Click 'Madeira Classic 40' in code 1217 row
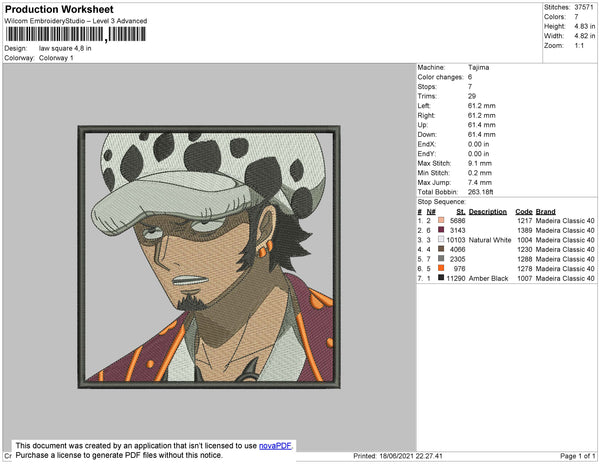The height and width of the screenshot is (464, 600). (565, 221)
